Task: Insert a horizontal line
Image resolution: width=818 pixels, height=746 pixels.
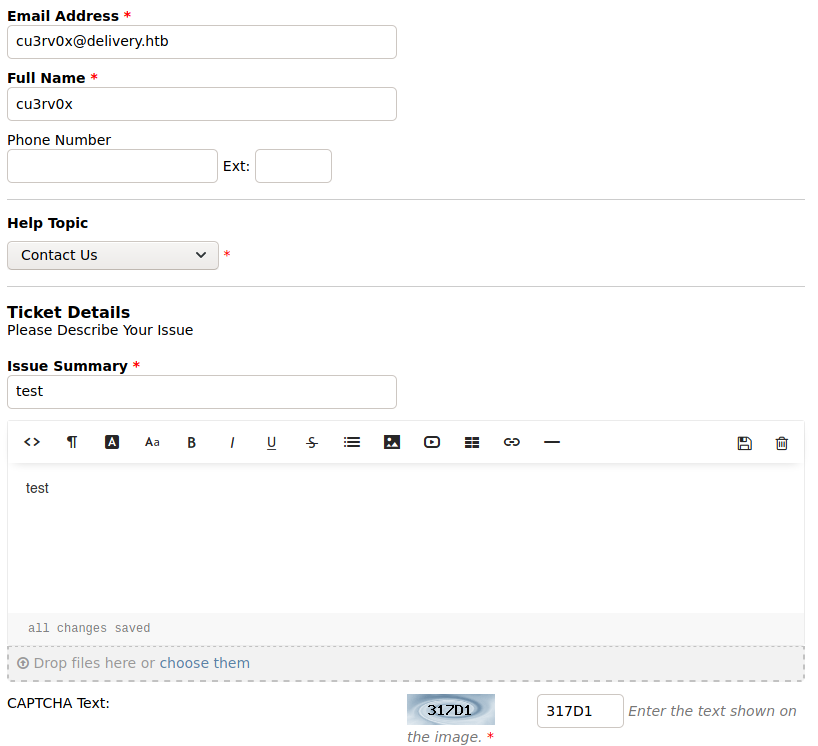Action: point(552,442)
